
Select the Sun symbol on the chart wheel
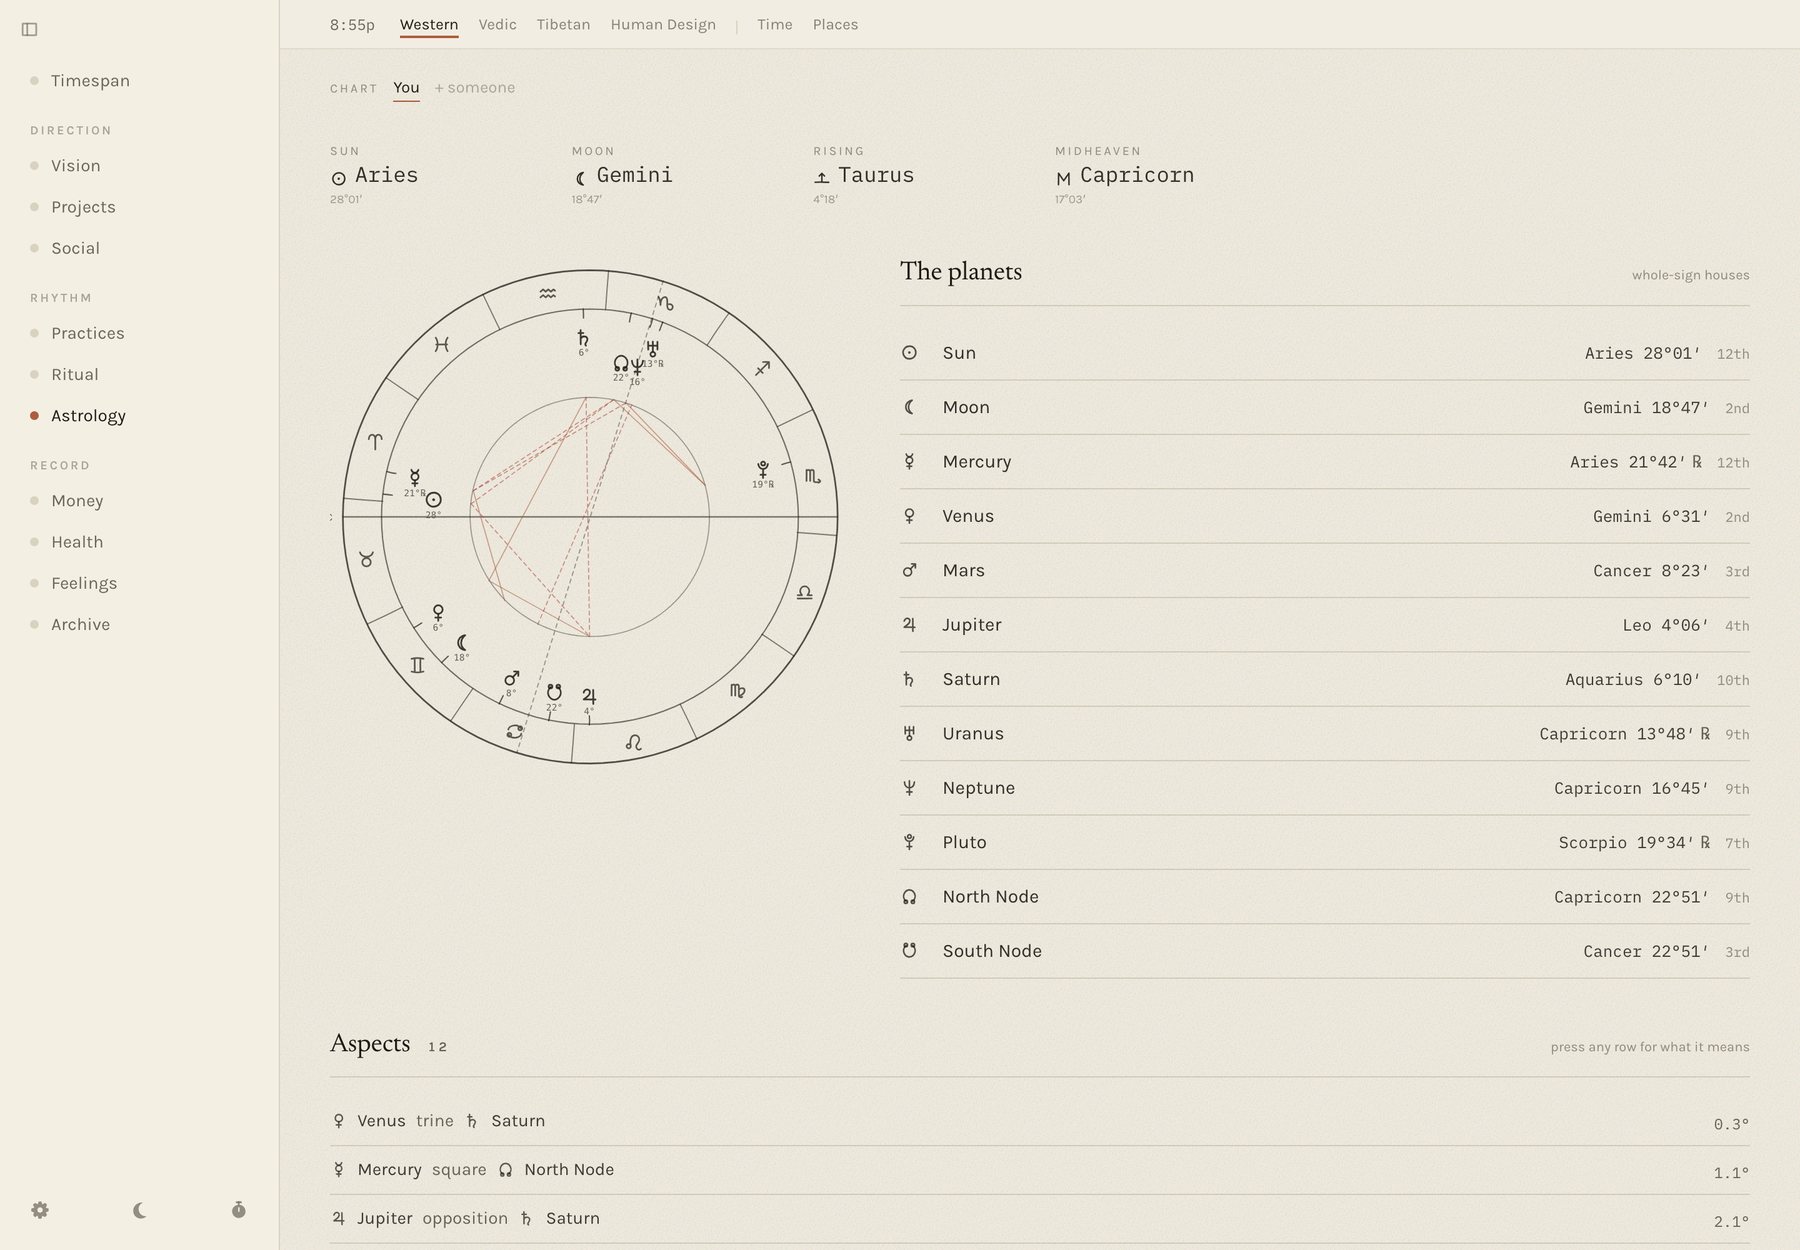(433, 499)
